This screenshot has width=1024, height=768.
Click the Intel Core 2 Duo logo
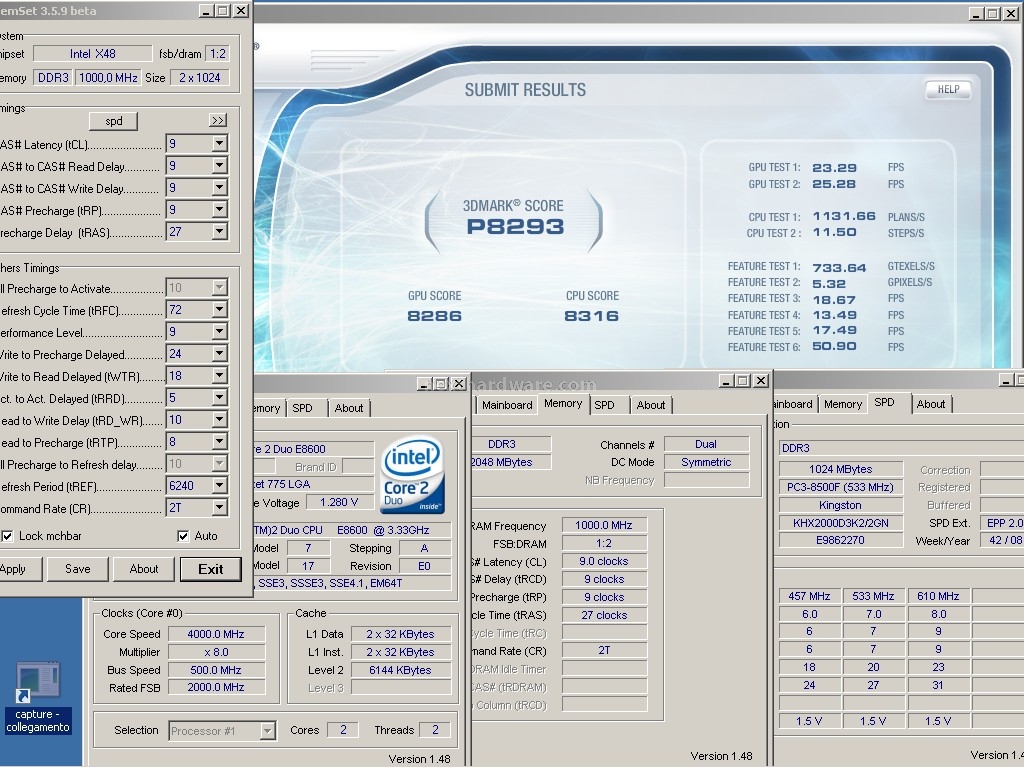(x=413, y=475)
